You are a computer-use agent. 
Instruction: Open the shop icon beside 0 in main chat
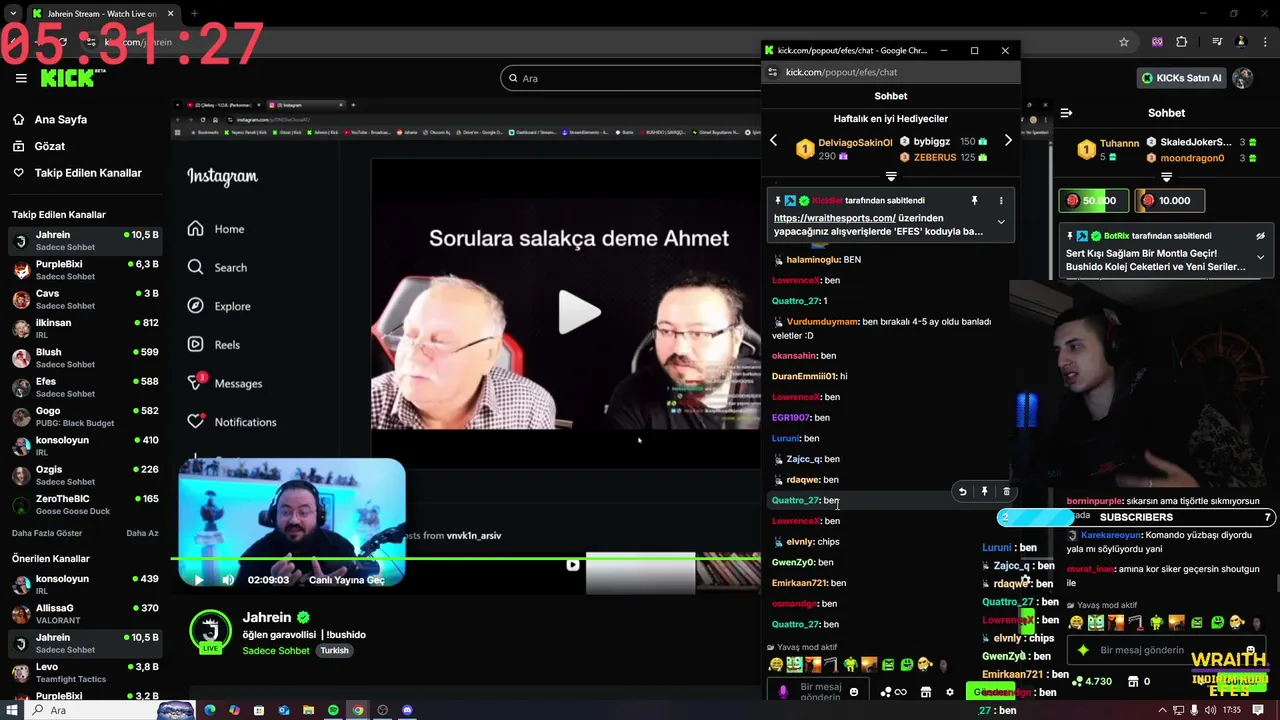[1132, 681]
